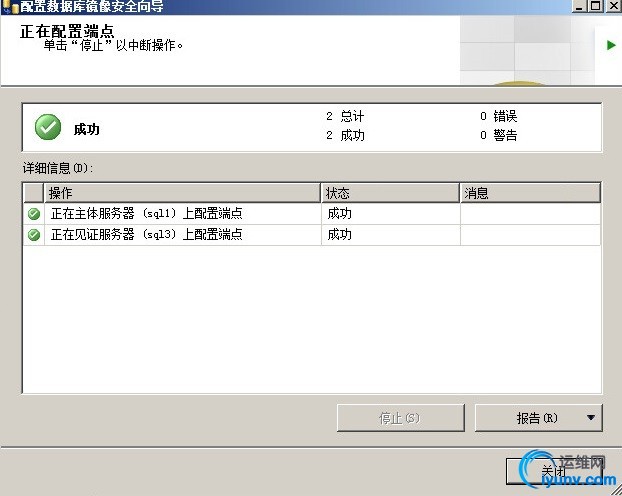Maximize the wizard window

tap(595, 6)
